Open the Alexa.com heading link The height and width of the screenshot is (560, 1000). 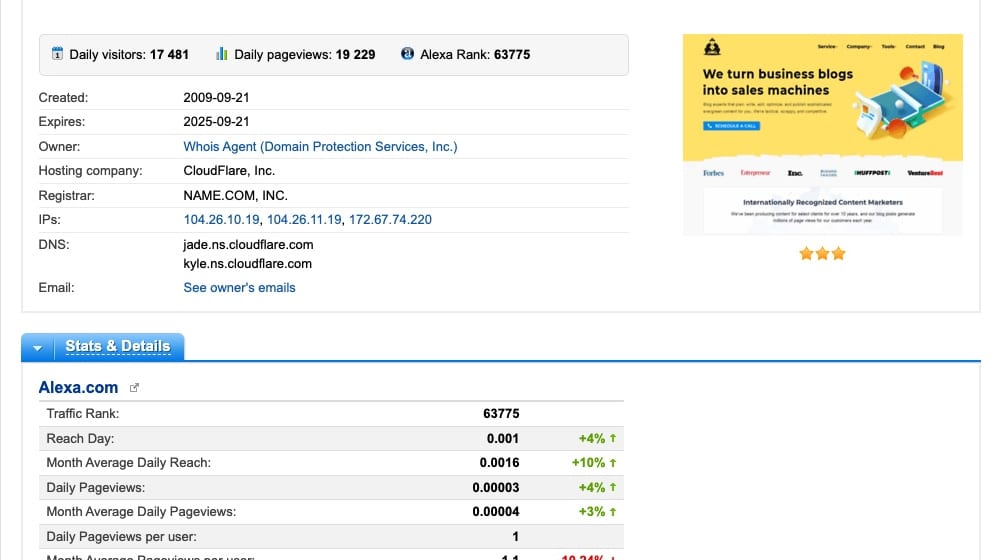78,387
